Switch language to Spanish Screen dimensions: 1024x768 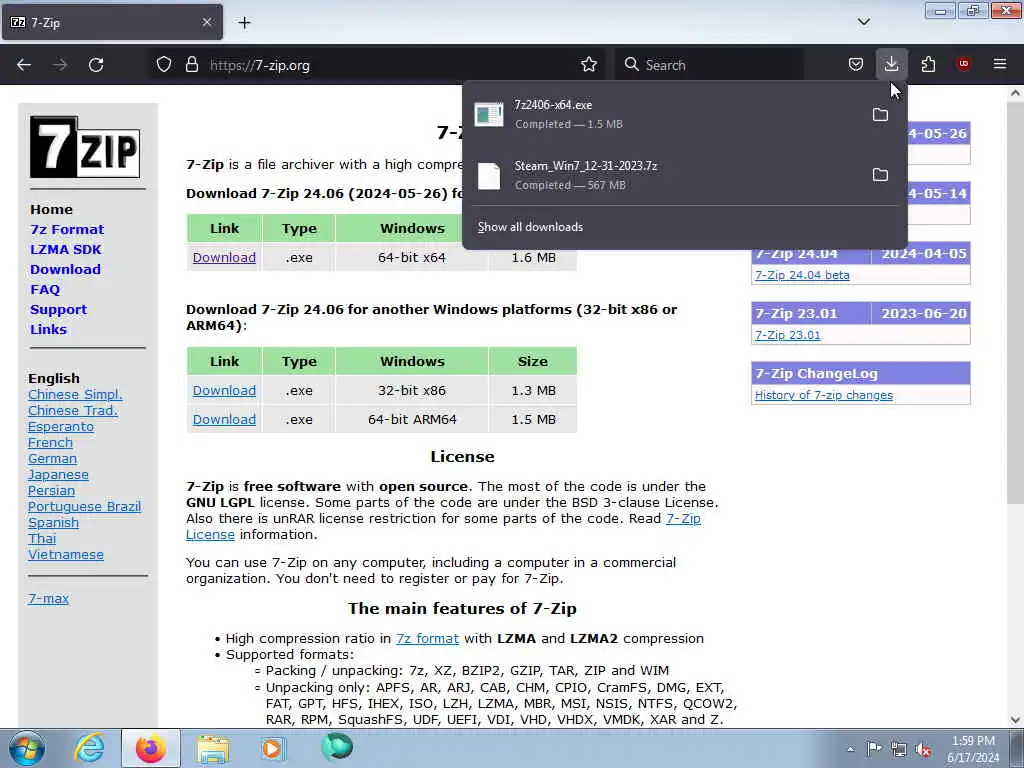coord(54,522)
